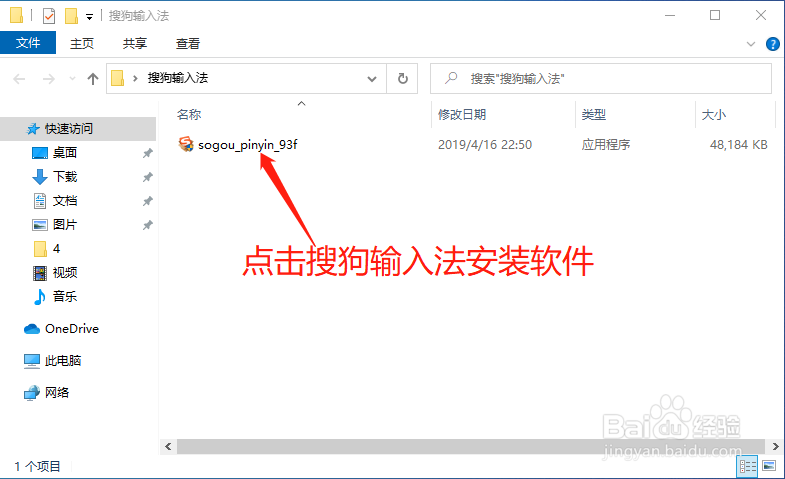
Task: Click new folder icon in title bar
Action: (71, 16)
